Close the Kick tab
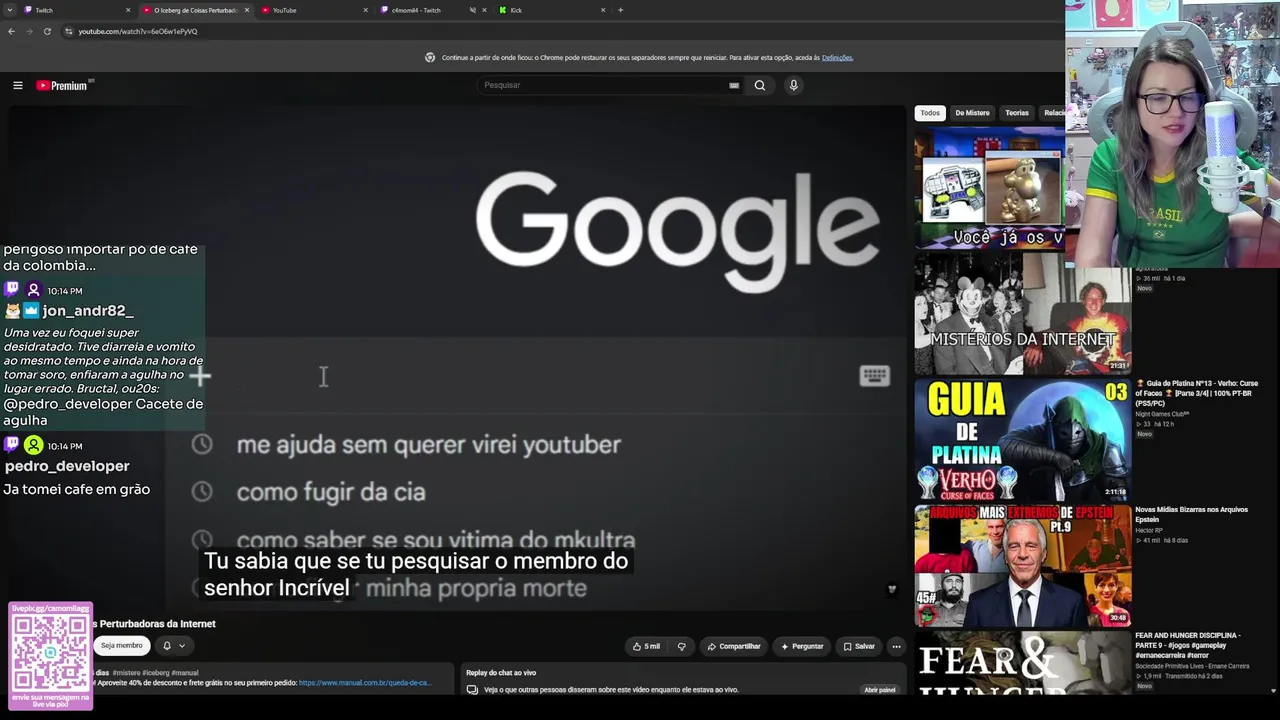The width and height of the screenshot is (1280, 720). [x=603, y=10]
